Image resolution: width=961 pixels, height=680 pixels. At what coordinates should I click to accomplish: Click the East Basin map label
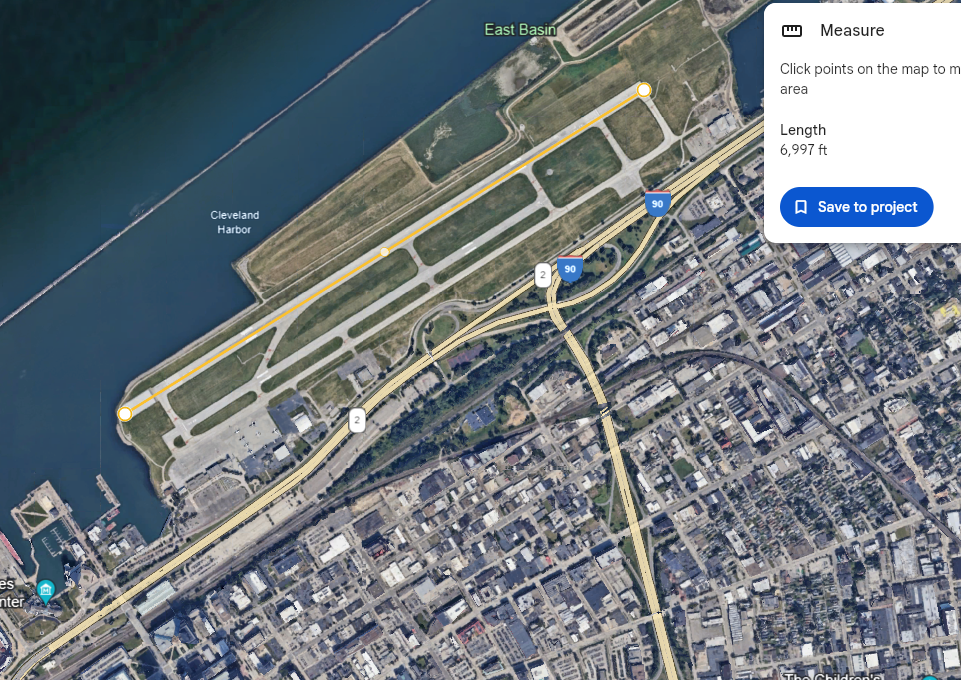[520, 29]
